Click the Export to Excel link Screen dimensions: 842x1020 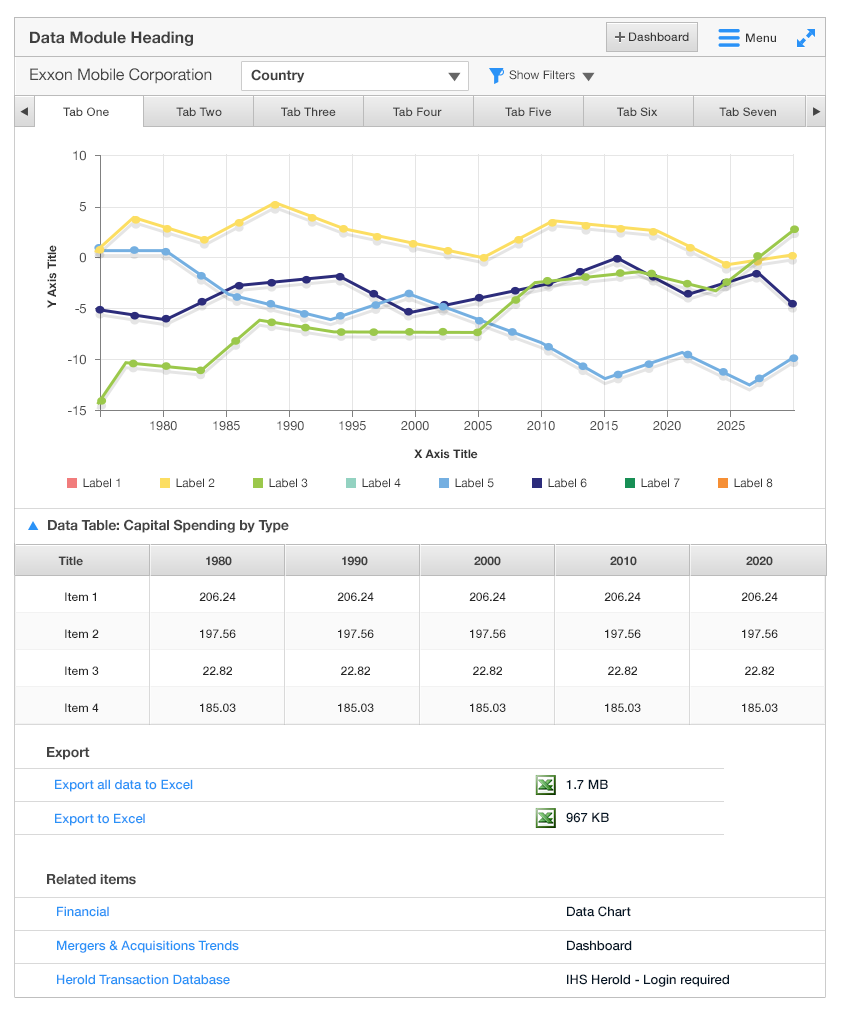pyautogui.click(x=100, y=819)
